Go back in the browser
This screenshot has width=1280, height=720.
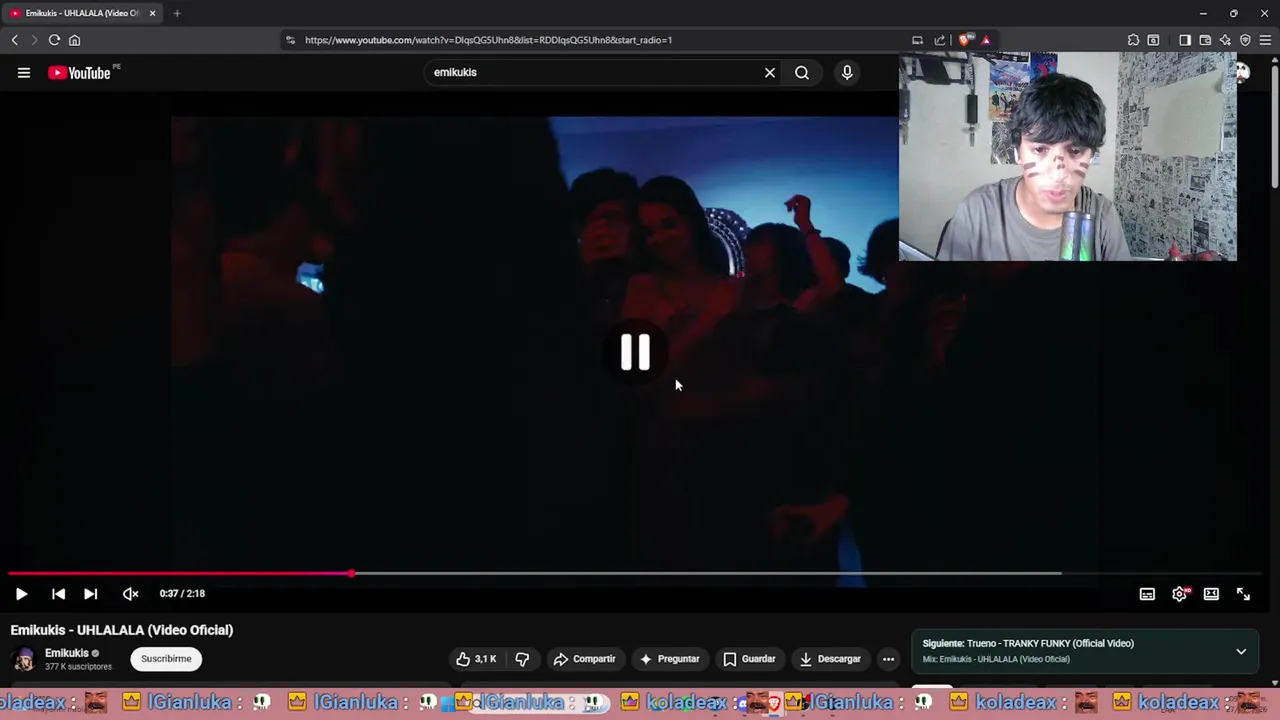coord(15,40)
